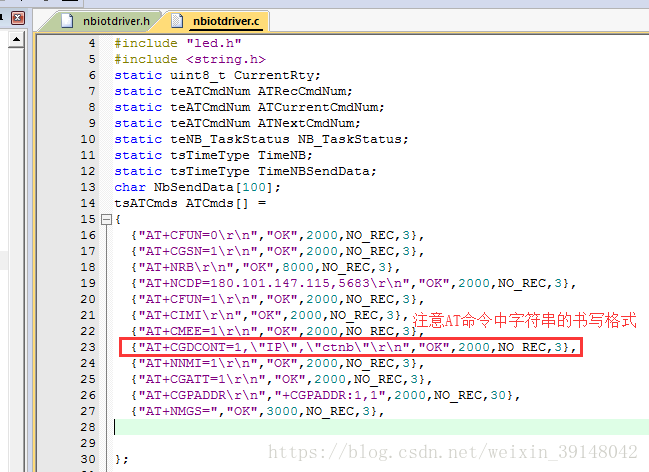Click the AT+NMGS= command line
Viewport: 649px width, 472px height.
(x=257, y=411)
